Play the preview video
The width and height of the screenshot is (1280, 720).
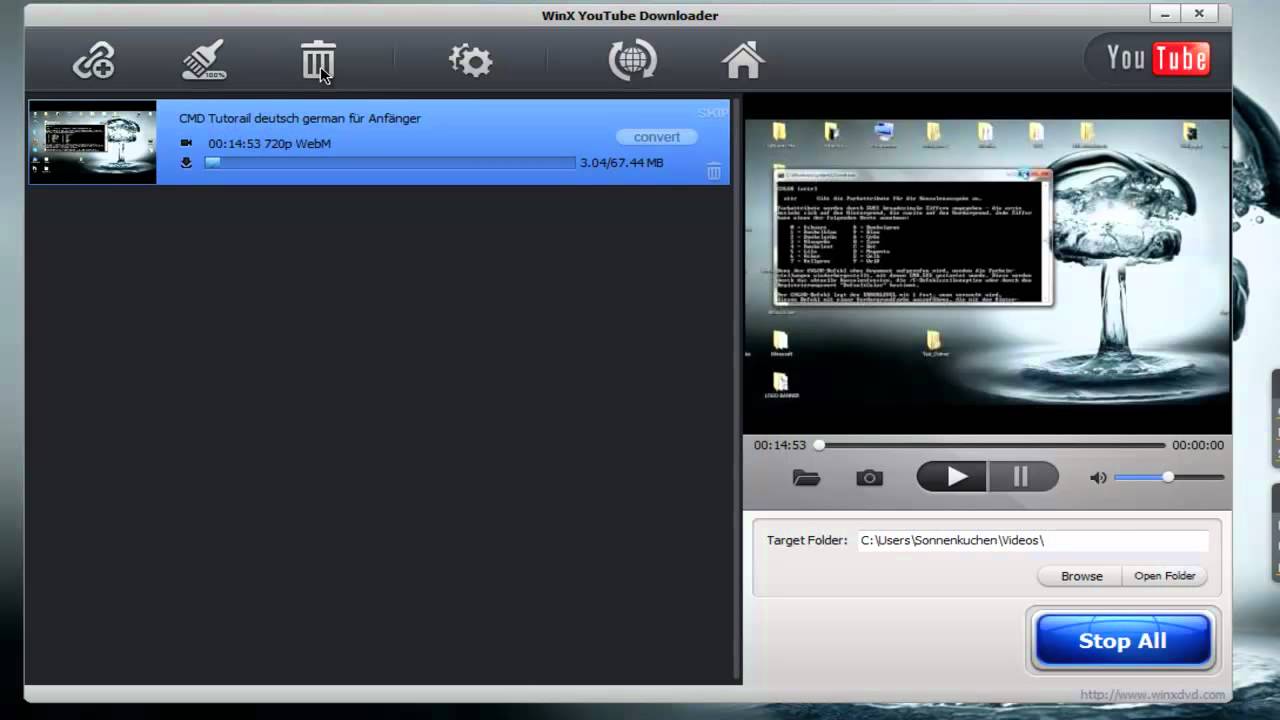point(953,477)
